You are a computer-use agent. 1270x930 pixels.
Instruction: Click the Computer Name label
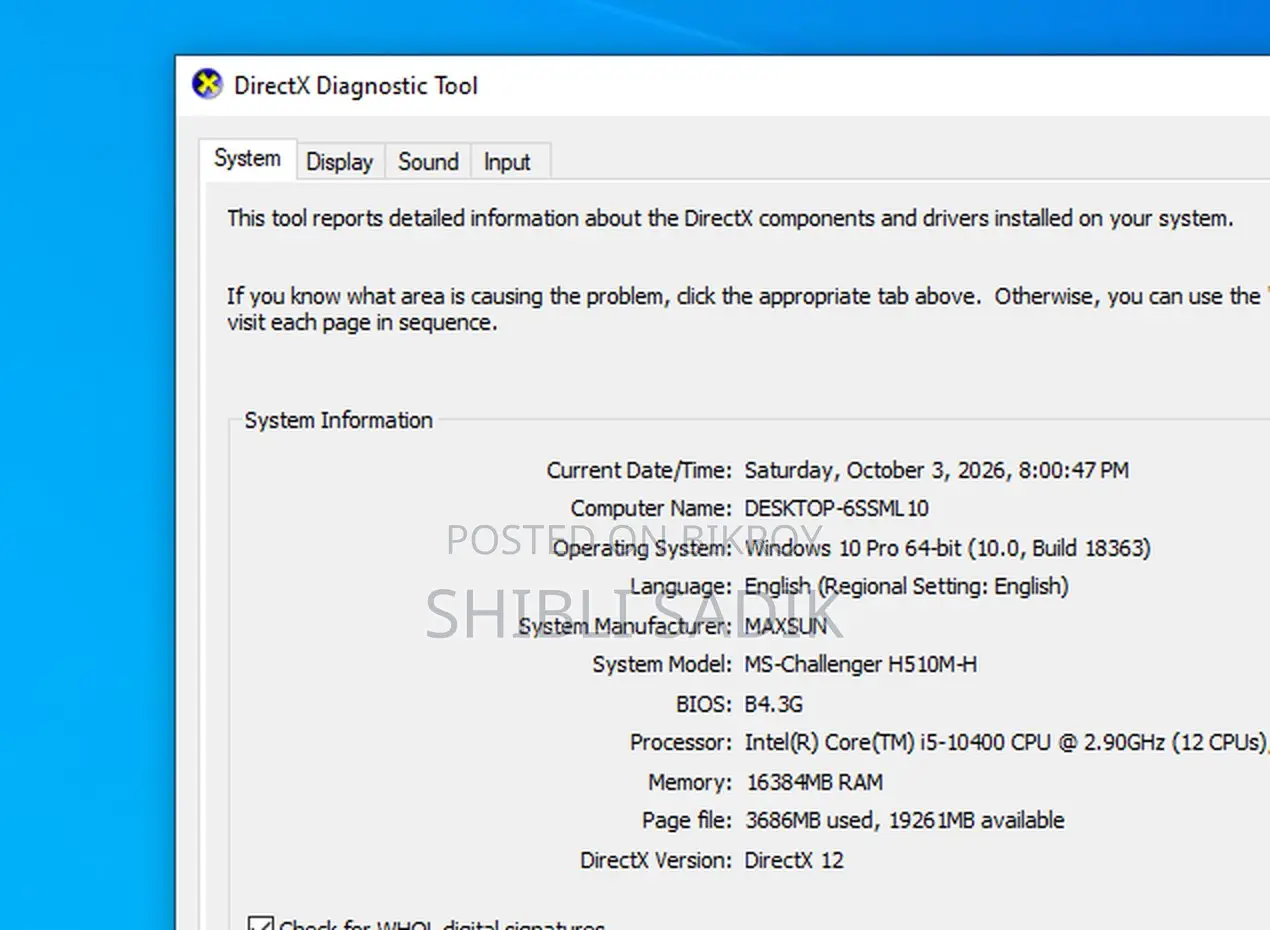pyautogui.click(x=651, y=509)
